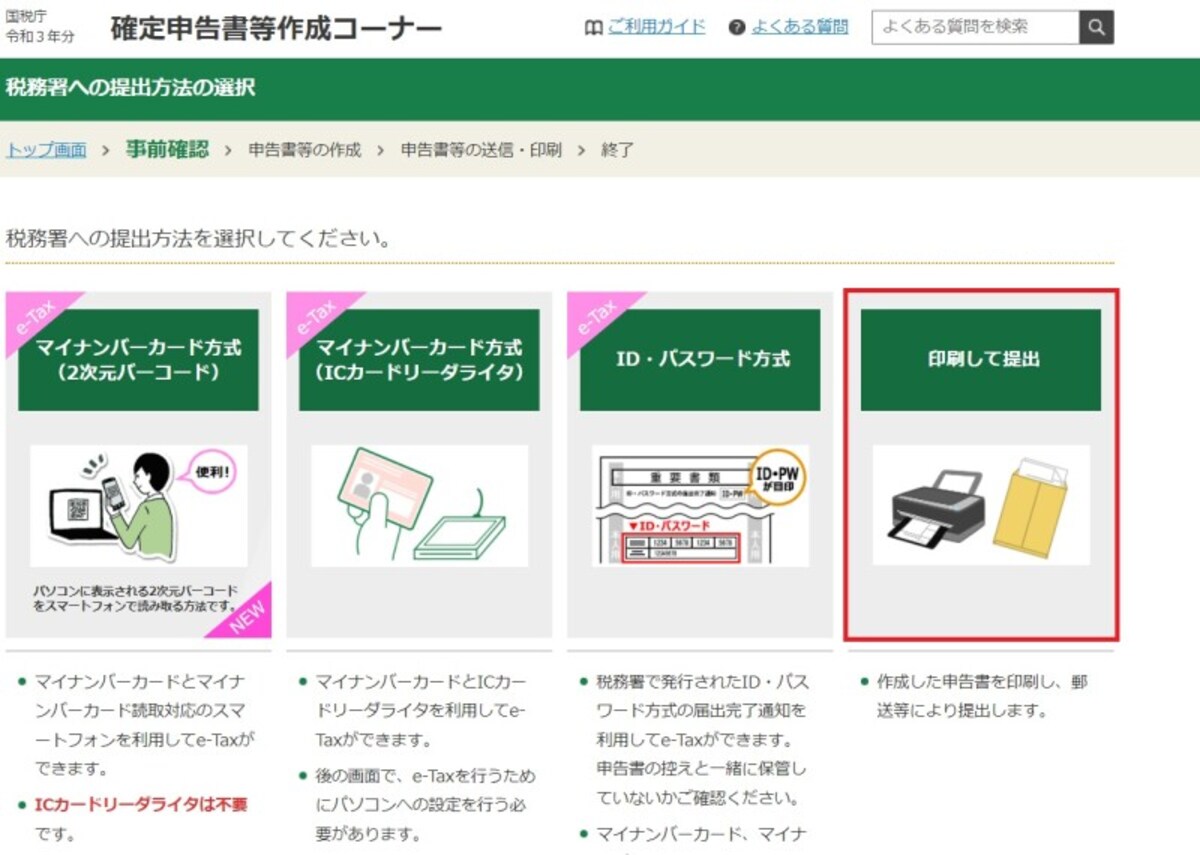Click the 申告書等の送信・印刷 breadcrumb step

(x=481, y=150)
